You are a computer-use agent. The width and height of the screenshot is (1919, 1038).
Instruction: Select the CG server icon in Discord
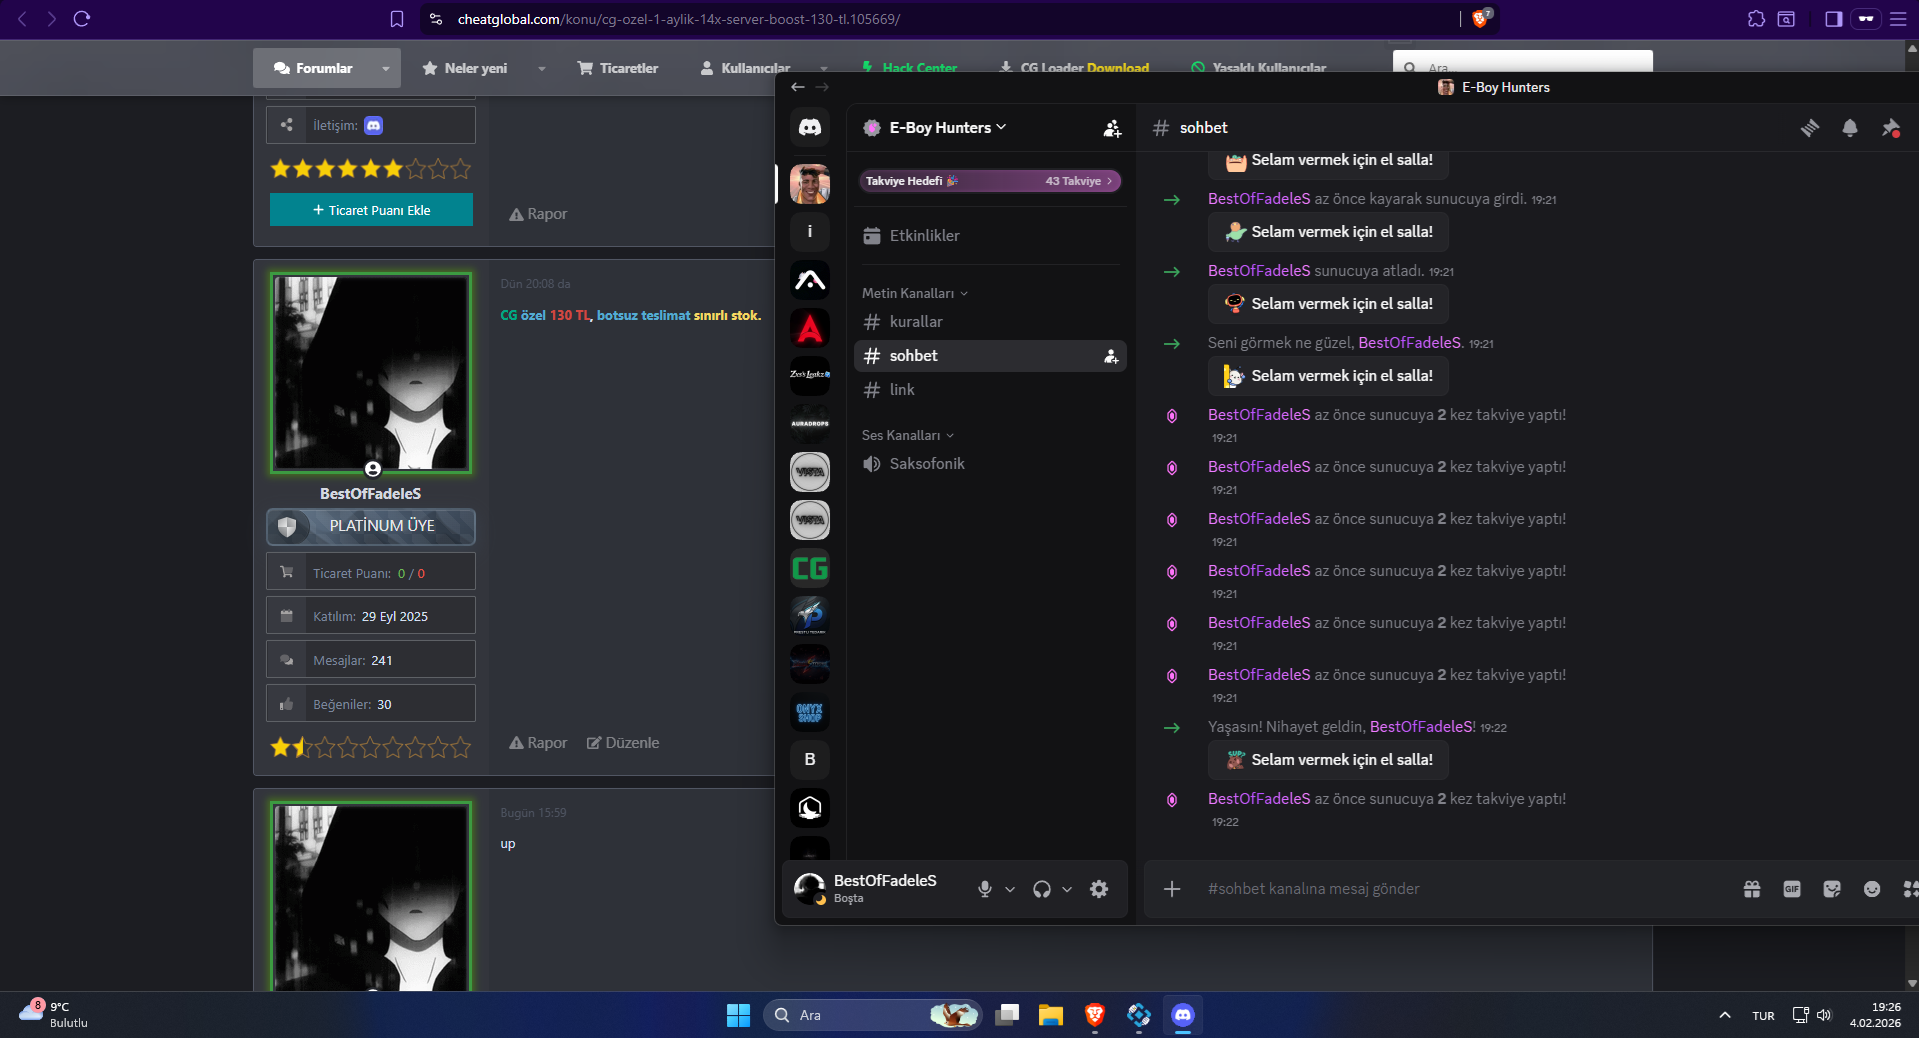[x=810, y=568]
